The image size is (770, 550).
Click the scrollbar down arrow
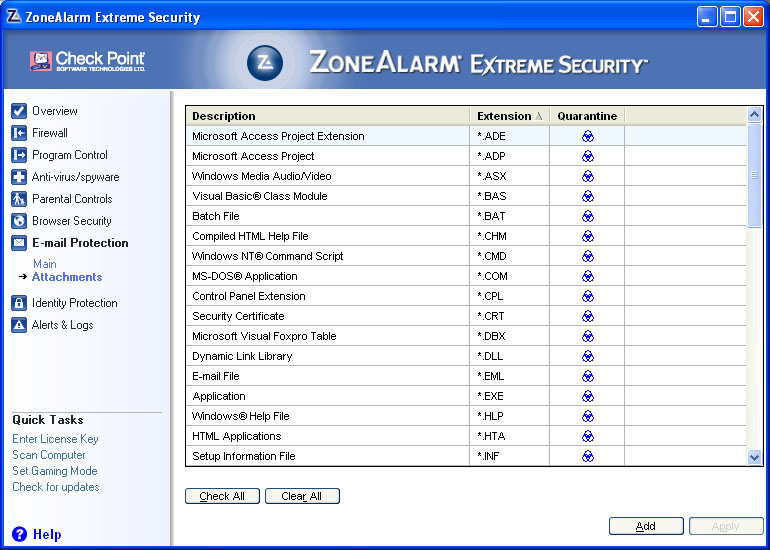[x=754, y=458]
